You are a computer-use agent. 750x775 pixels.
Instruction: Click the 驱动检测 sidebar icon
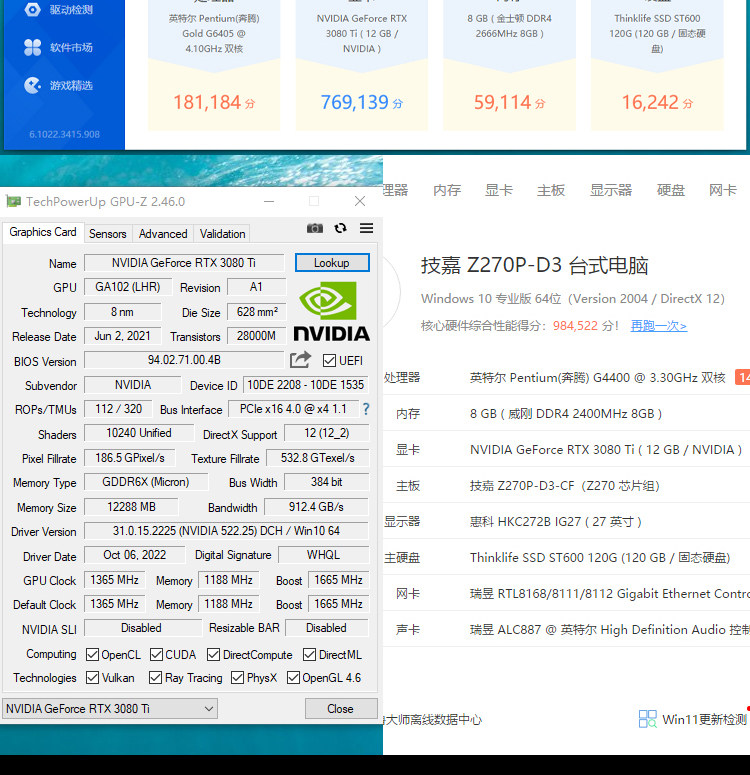[x=33, y=9]
